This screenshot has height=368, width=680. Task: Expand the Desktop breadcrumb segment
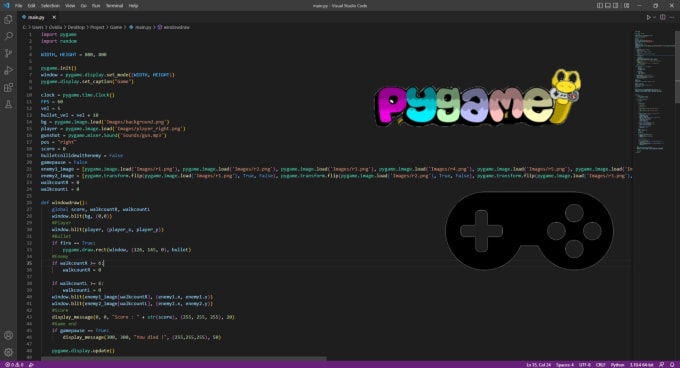(x=76, y=27)
